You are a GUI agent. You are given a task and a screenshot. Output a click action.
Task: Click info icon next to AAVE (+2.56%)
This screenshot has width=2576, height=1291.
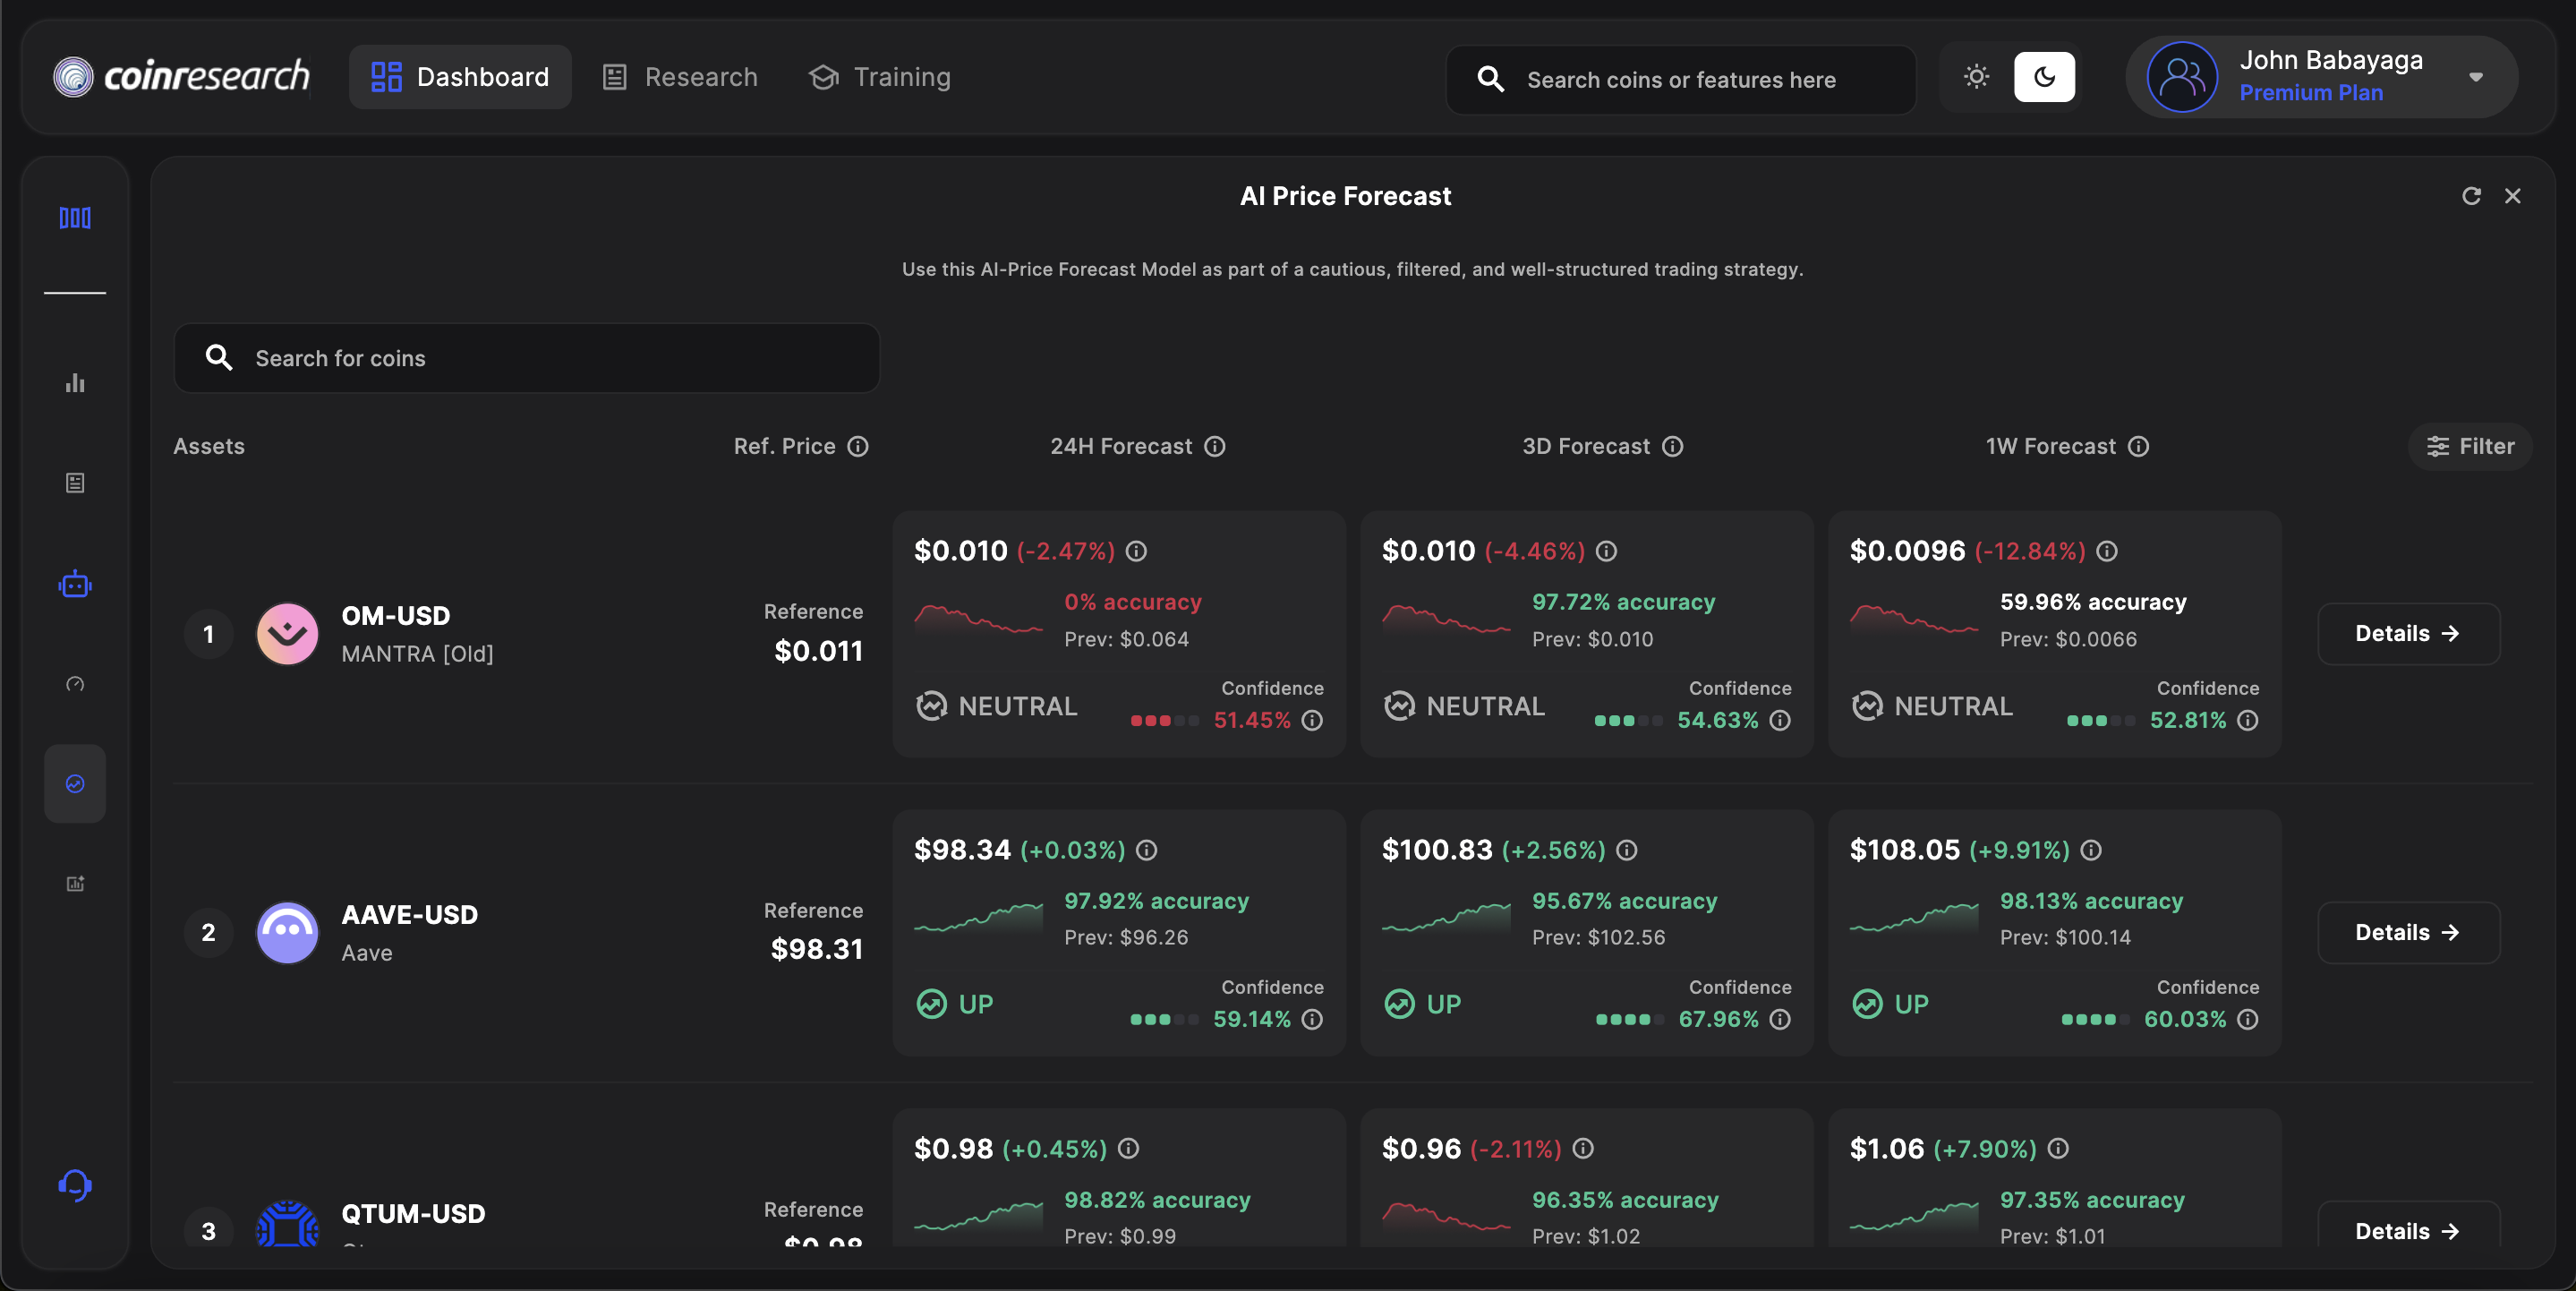point(1627,850)
